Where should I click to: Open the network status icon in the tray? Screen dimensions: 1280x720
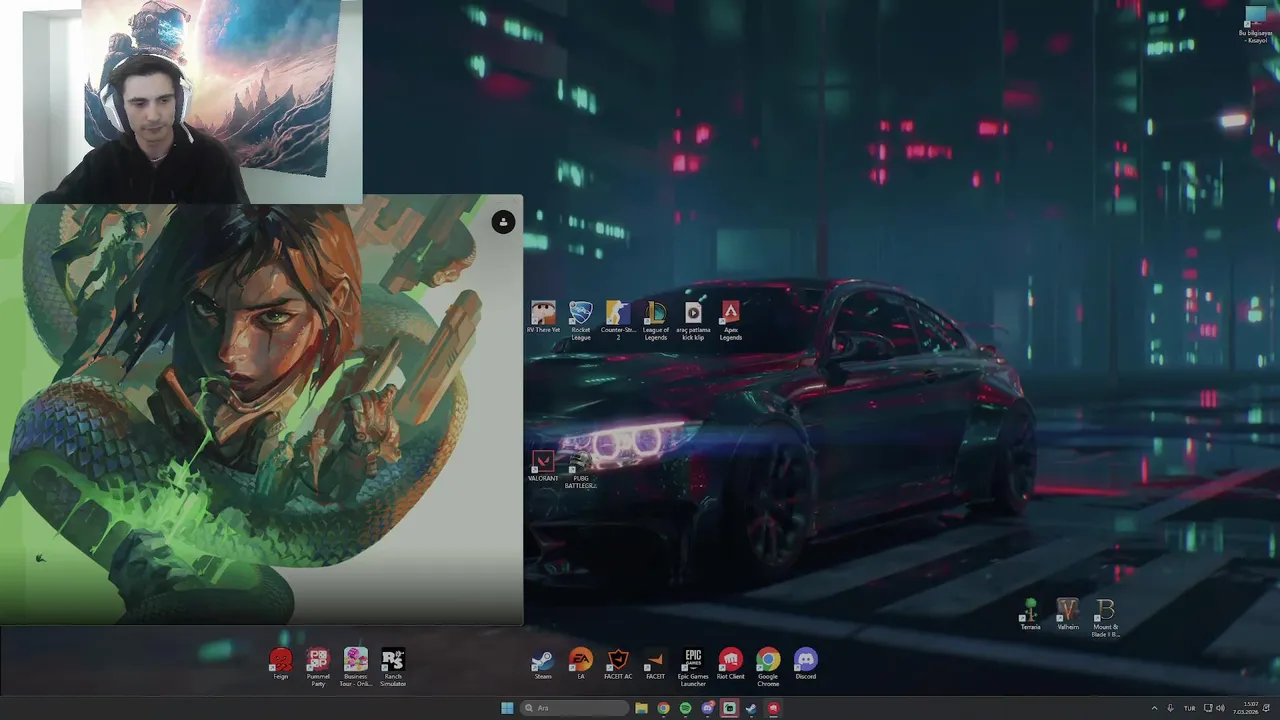pyautogui.click(x=1208, y=708)
